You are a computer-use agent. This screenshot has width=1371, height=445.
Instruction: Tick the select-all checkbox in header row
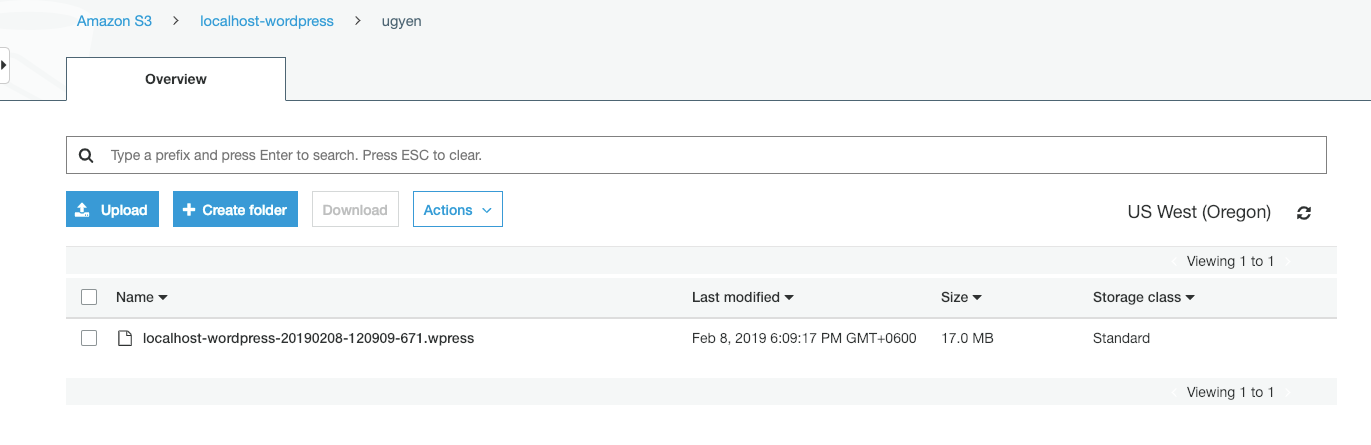(x=89, y=297)
